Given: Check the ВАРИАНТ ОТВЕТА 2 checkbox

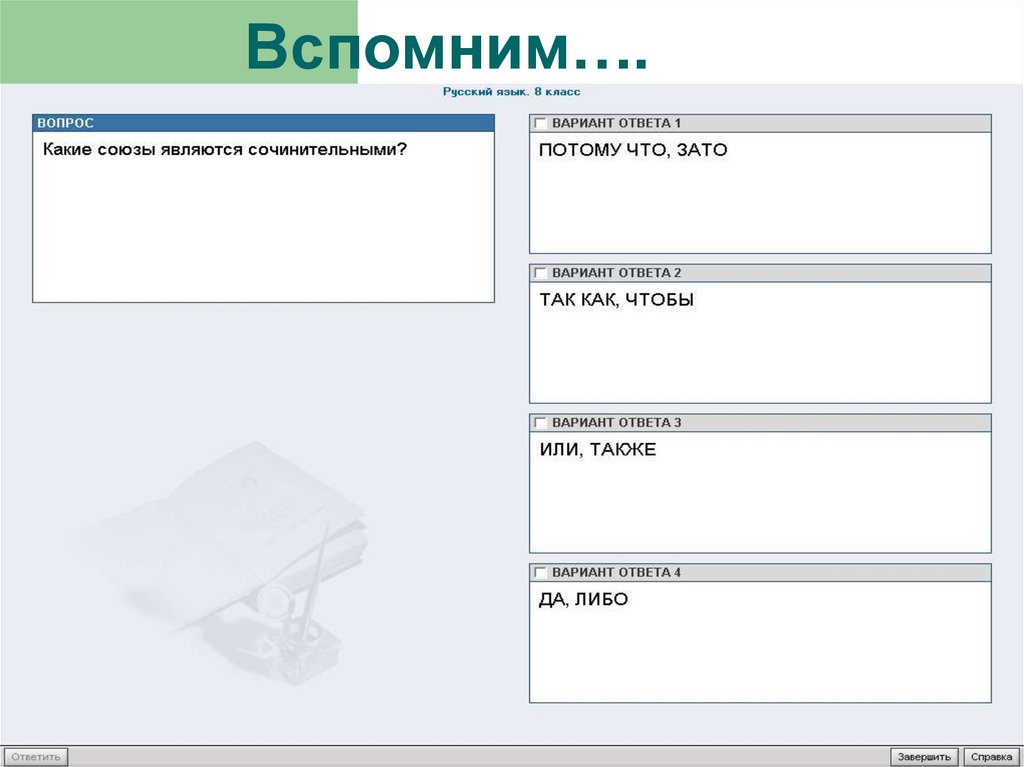Looking at the screenshot, I should pos(540,272).
